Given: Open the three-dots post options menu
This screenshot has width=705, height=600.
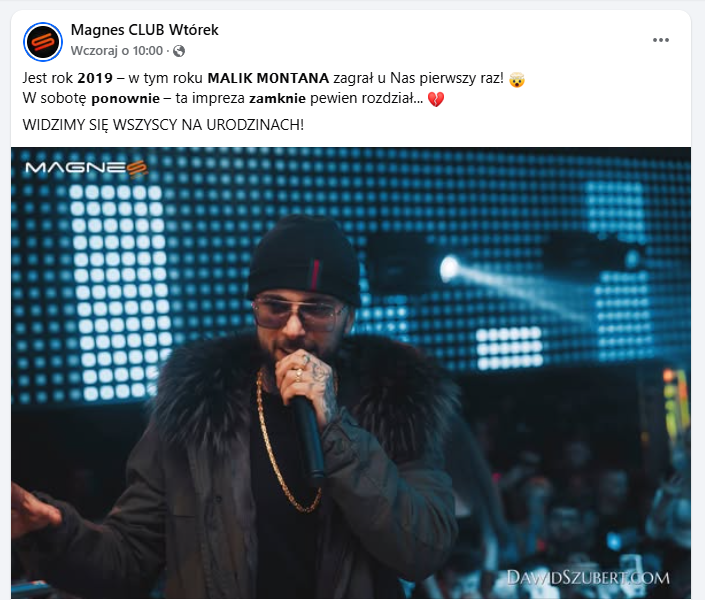Looking at the screenshot, I should [660, 40].
